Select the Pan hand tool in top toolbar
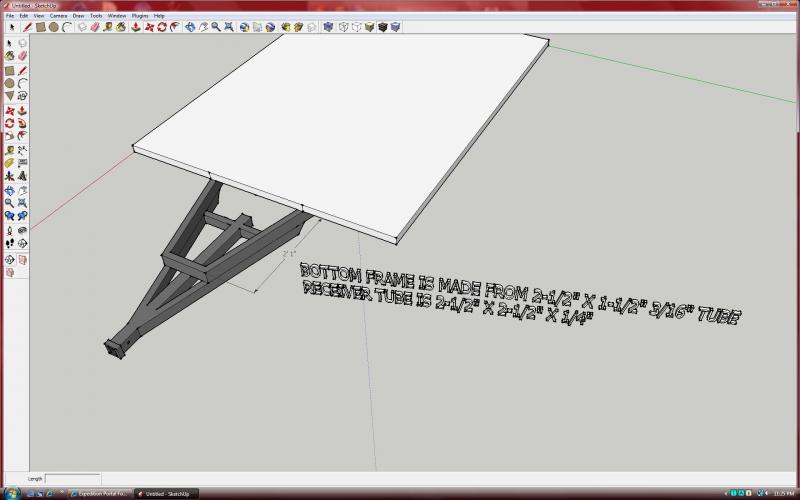The height and width of the screenshot is (500, 800). (x=203, y=27)
